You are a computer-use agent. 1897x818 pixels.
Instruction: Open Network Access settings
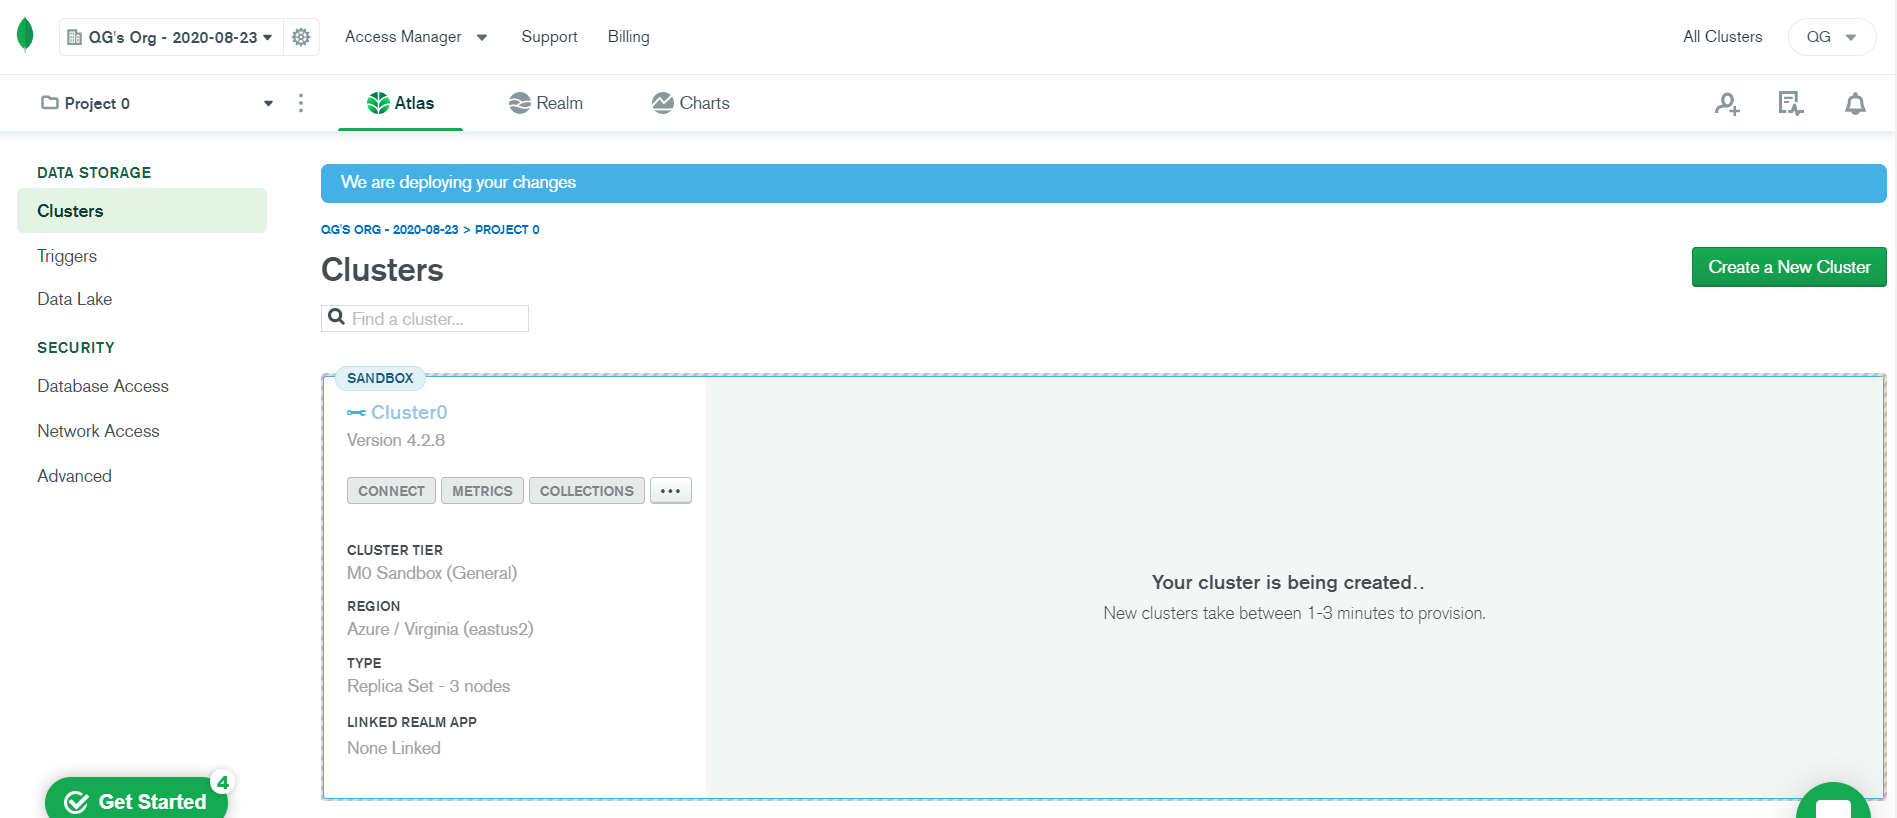pos(98,431)
